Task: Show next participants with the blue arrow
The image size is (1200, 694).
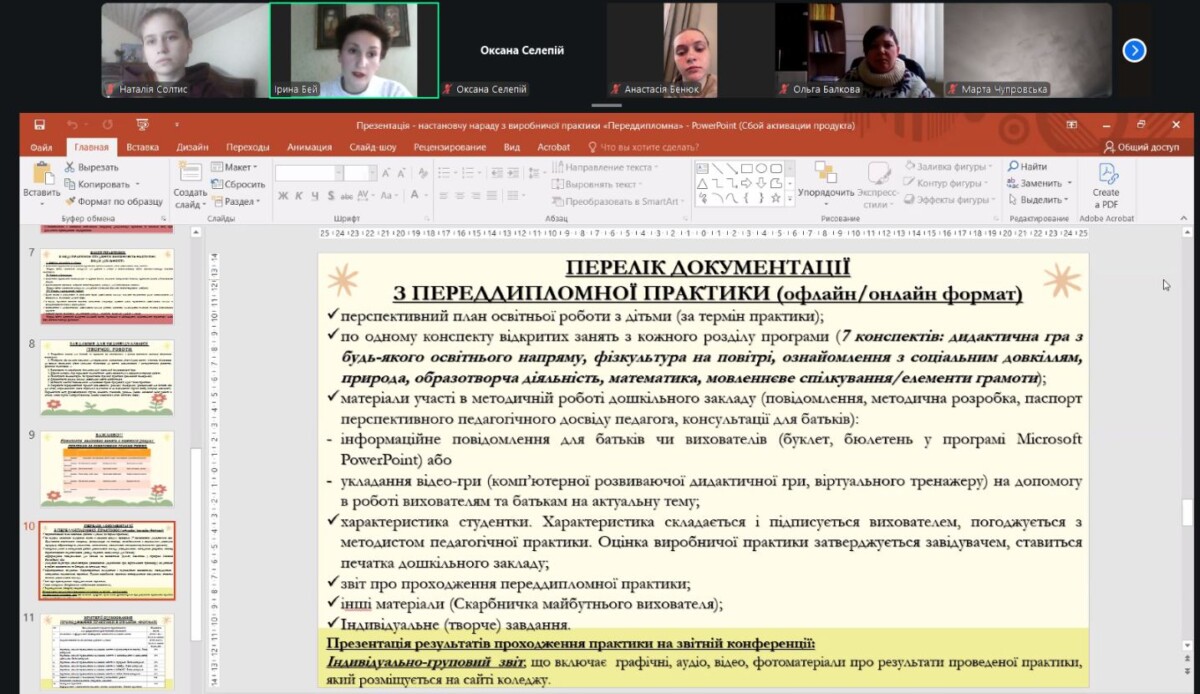Action: click(1134, 50)
